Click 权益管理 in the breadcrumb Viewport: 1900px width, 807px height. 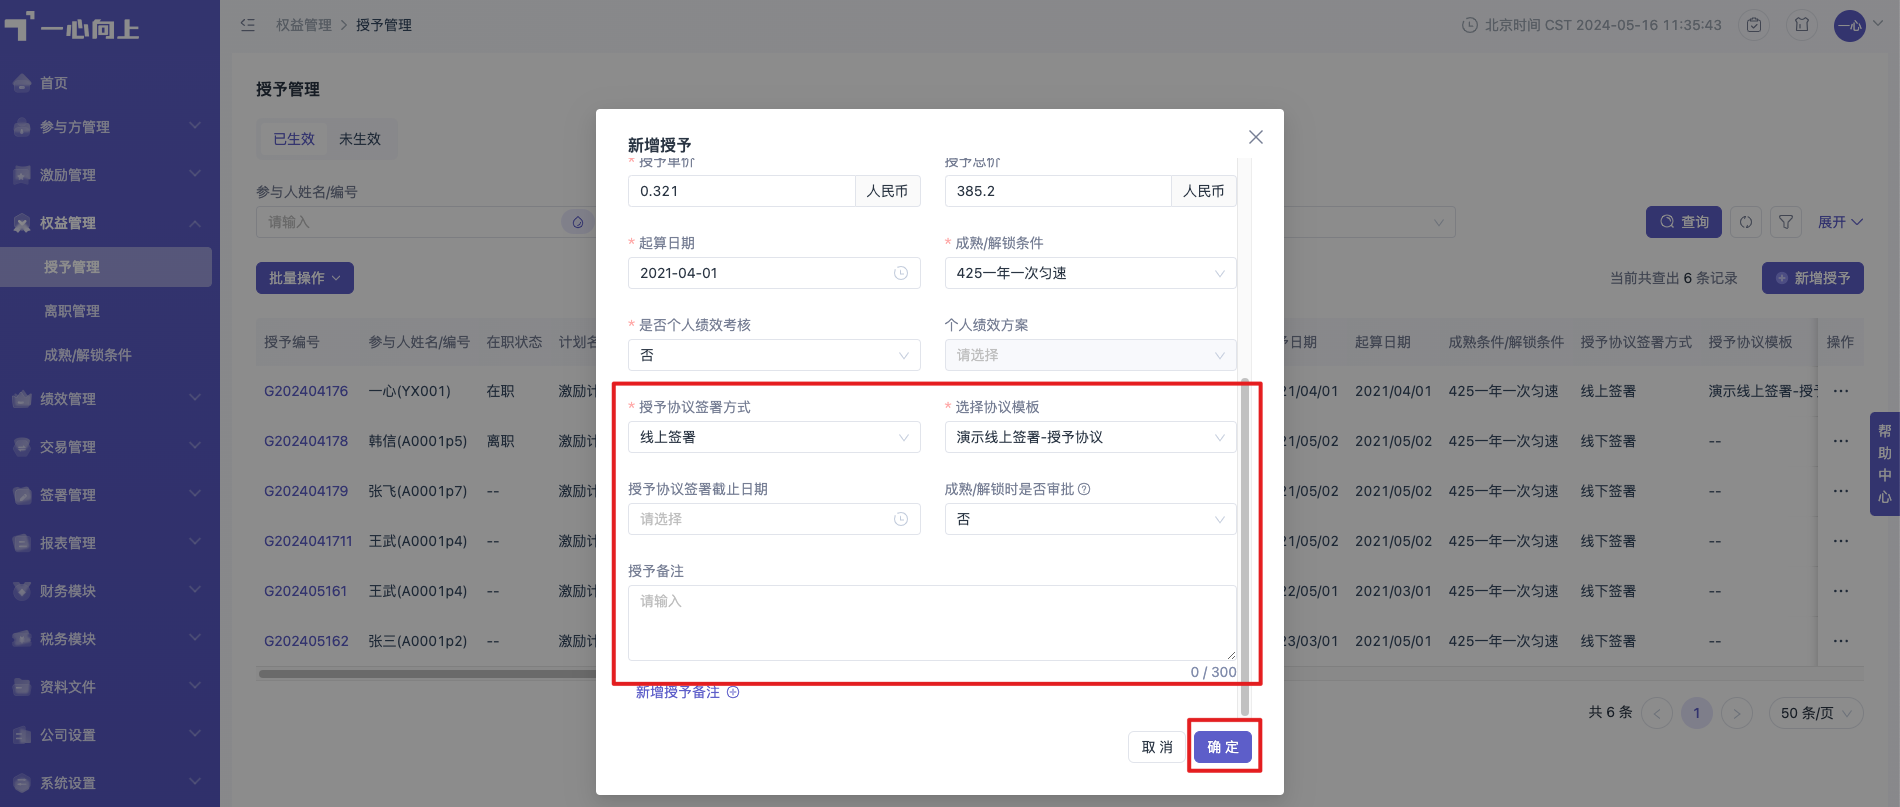click(304, 25)
